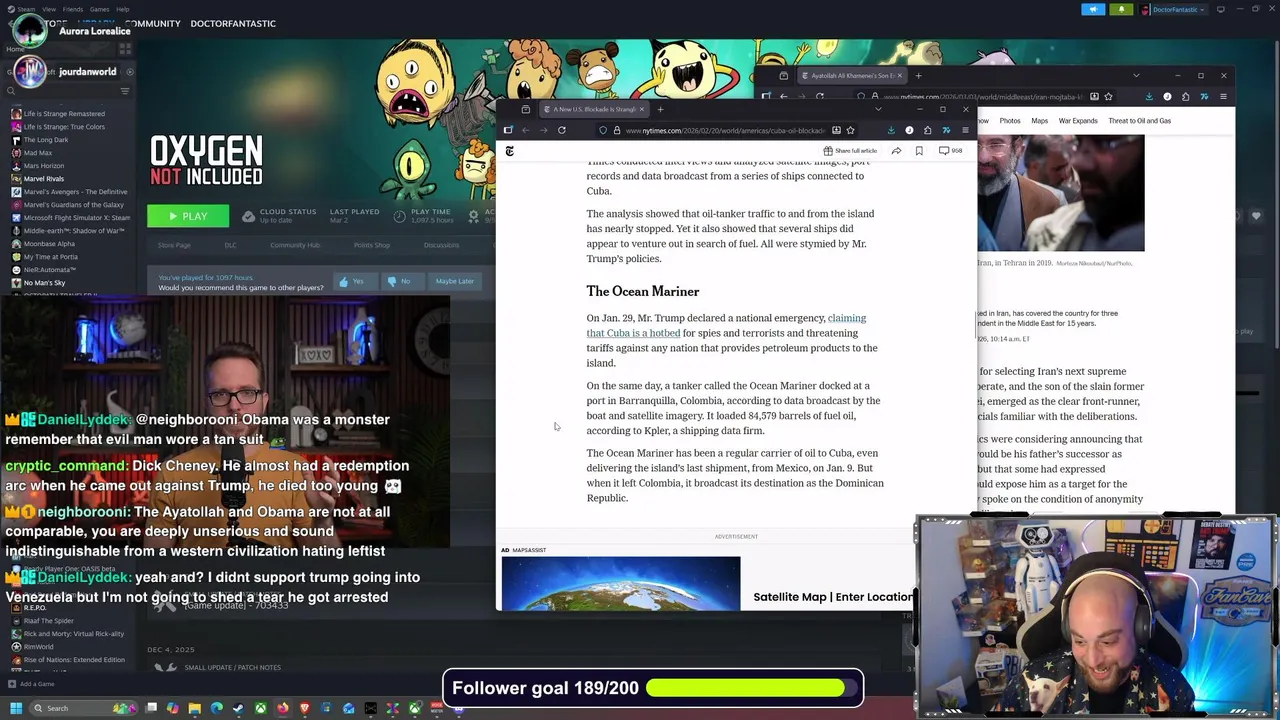Expand tab list dropdown in rear Firefox
Screen dimensions: 1280x720
point(1136,76)
